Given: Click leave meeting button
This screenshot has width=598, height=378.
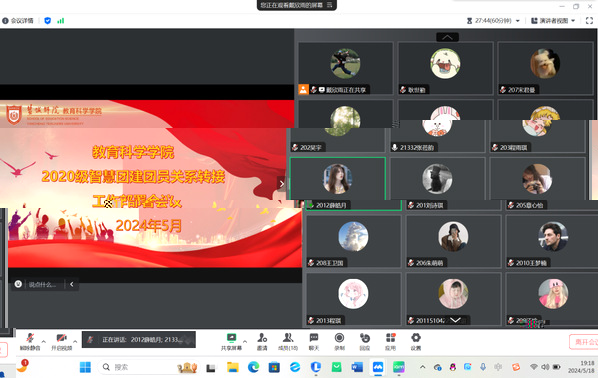Looking at the screenshot, I should (x=584, y=342).
